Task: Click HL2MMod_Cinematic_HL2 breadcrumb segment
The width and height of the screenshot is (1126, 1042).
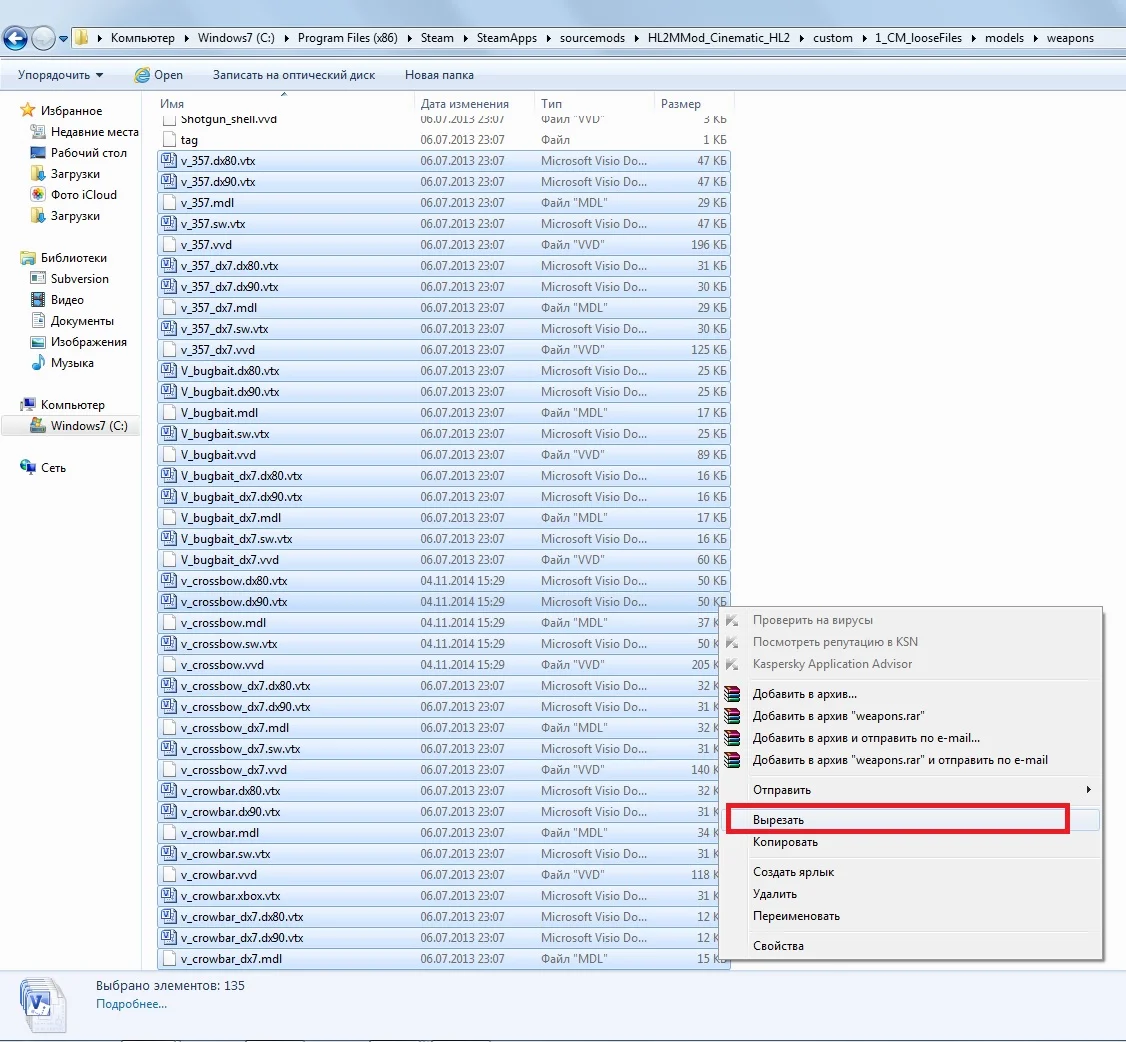Action: [x=718, y=38]
